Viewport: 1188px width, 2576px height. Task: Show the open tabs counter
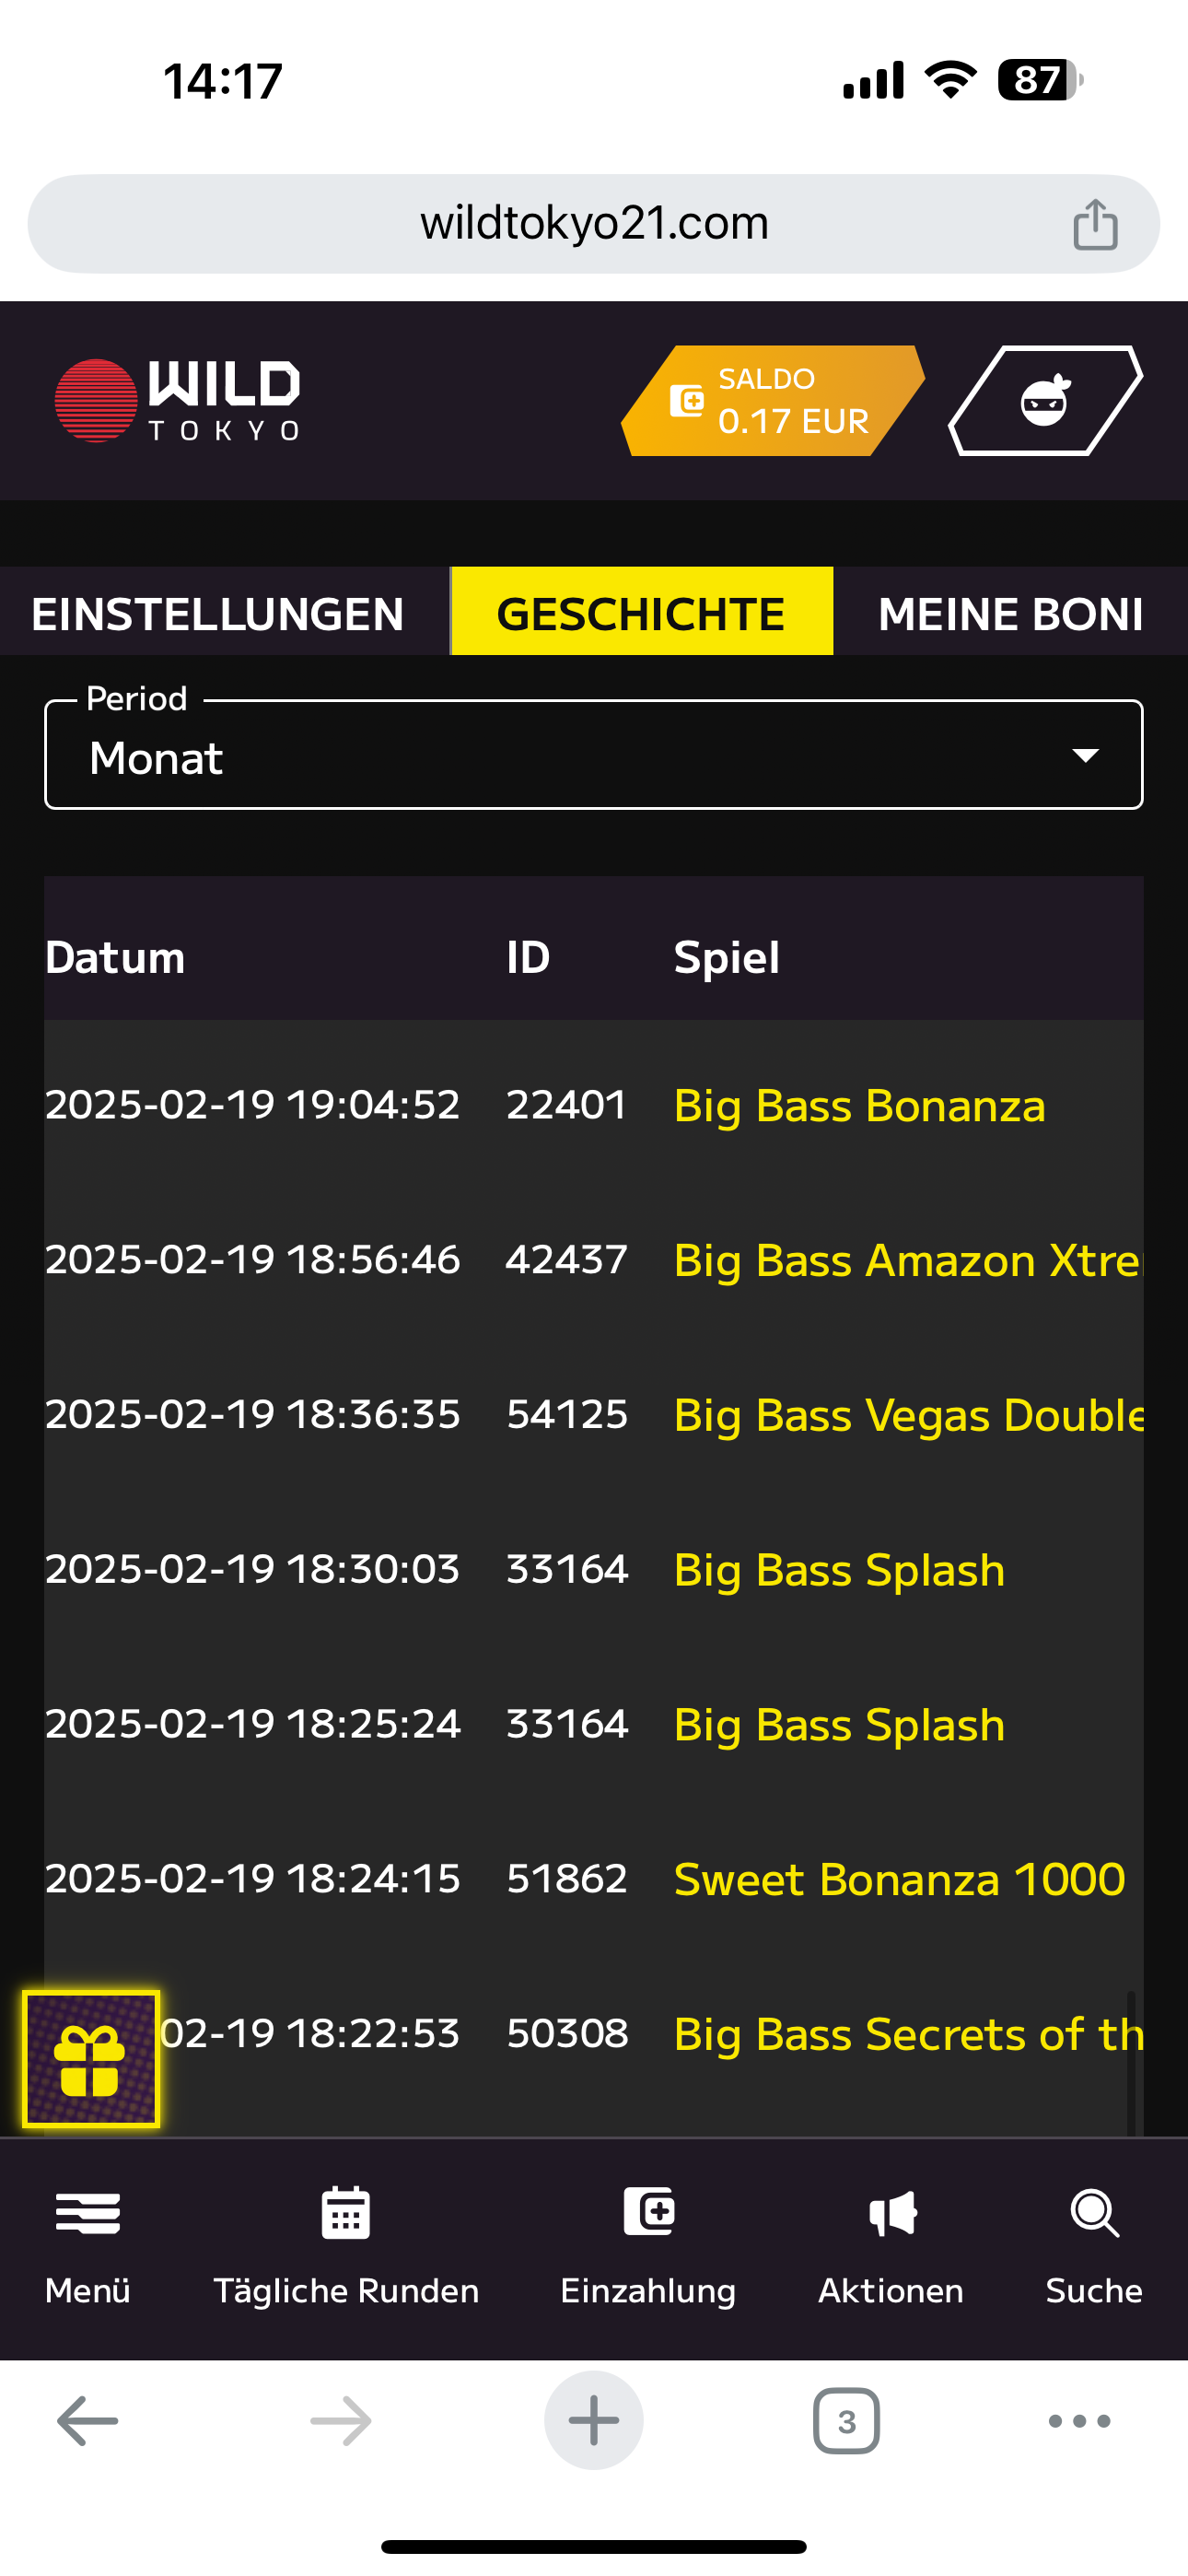pyautogui.click(x=846, y=2421)
